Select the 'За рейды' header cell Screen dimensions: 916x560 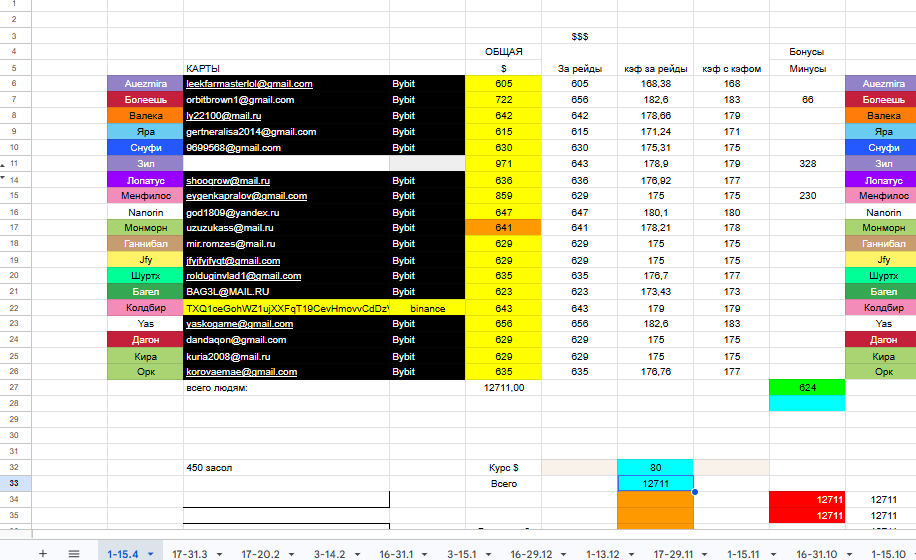[580, 68]
